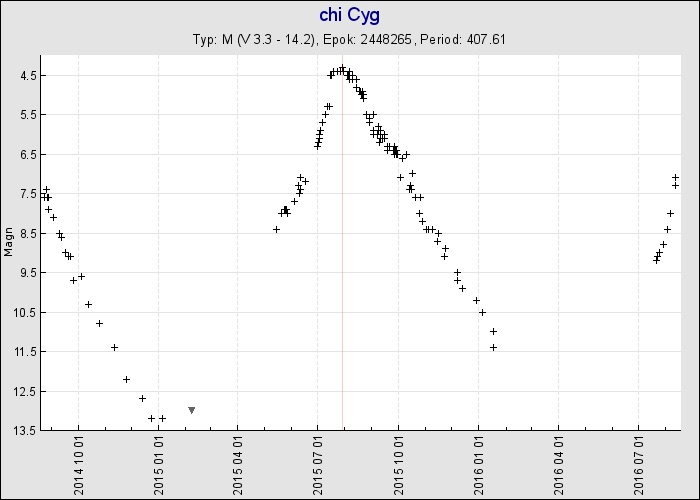Click the chart title chi Cyg
This screenshot has width=700, height=500.
pyautogui.click(x=349, y=15)
